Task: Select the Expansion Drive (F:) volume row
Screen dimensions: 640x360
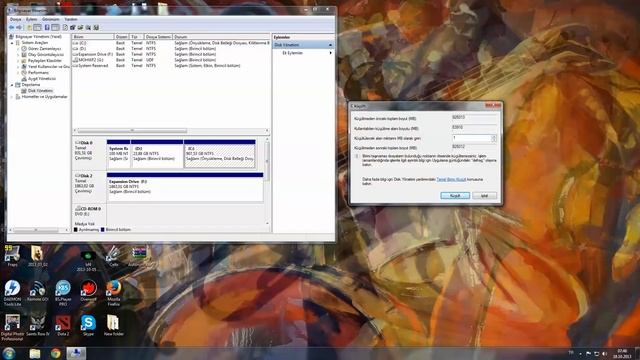Action: click(171, 54)
